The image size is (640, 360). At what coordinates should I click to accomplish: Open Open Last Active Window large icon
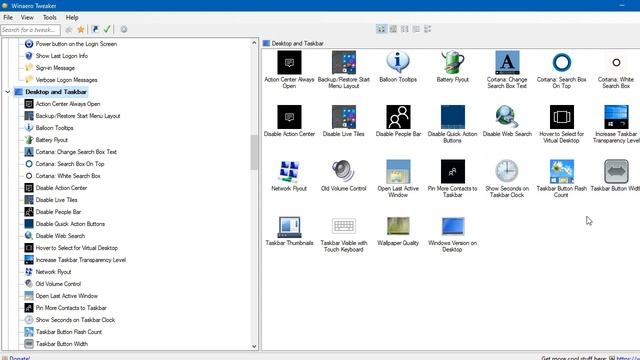tap(398, 171)
